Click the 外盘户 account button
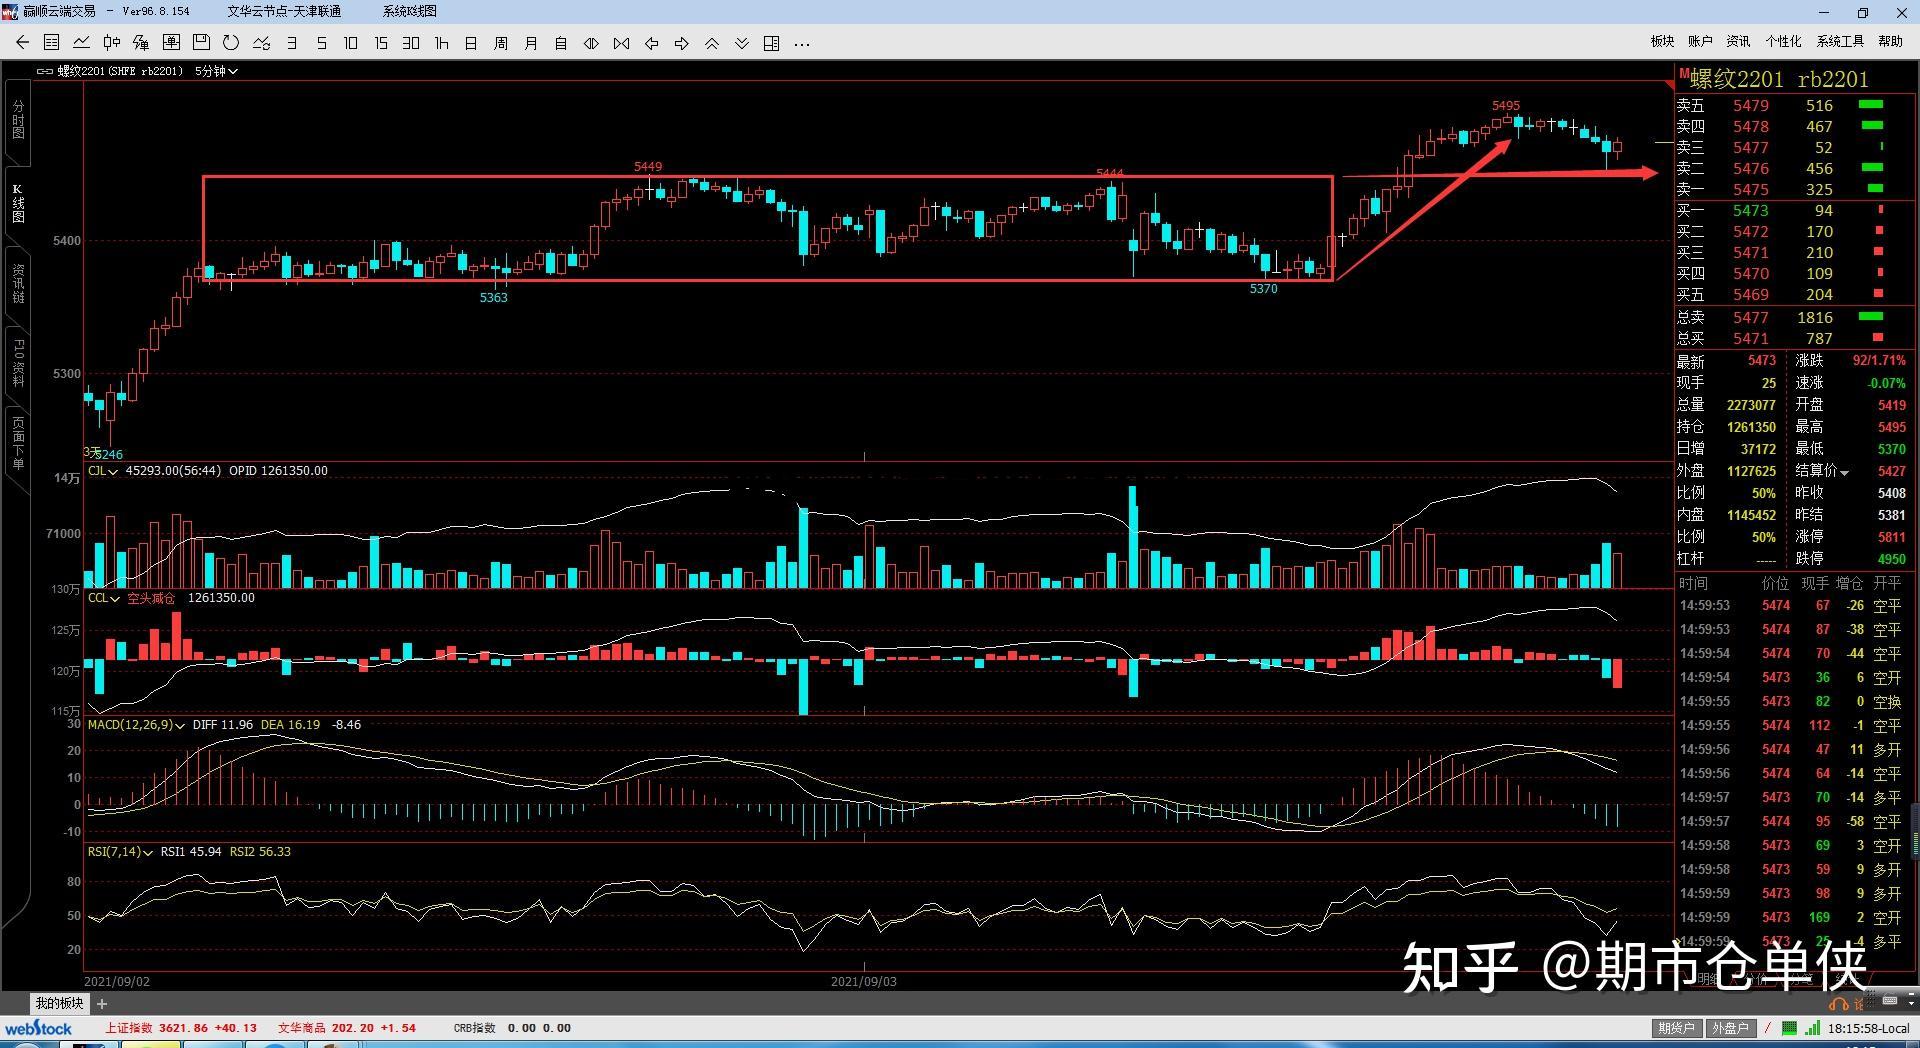Screen dimensions: 1920x1048 [1730, 1028]
